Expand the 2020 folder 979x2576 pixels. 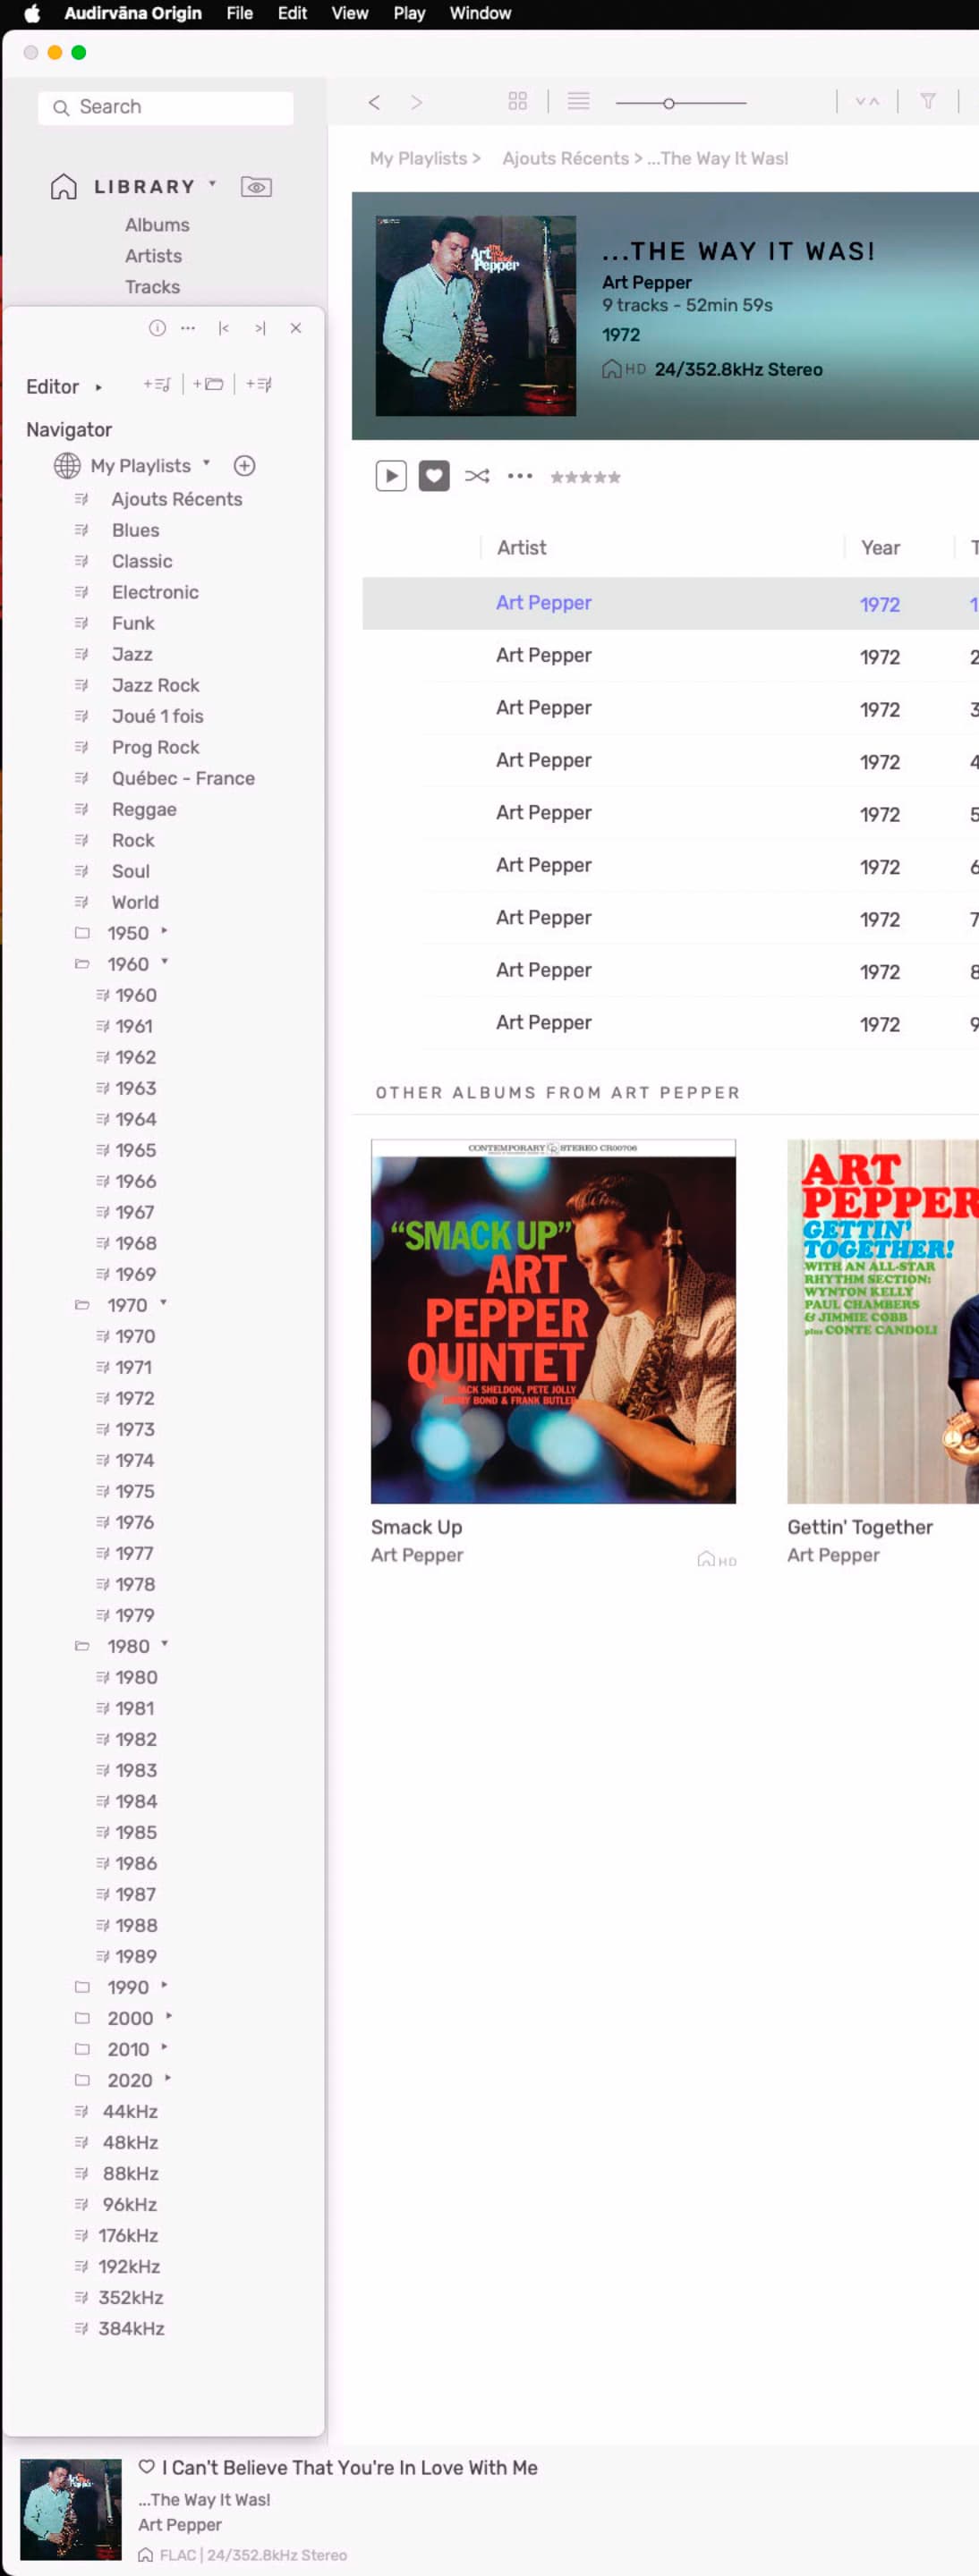point(167,2078)
